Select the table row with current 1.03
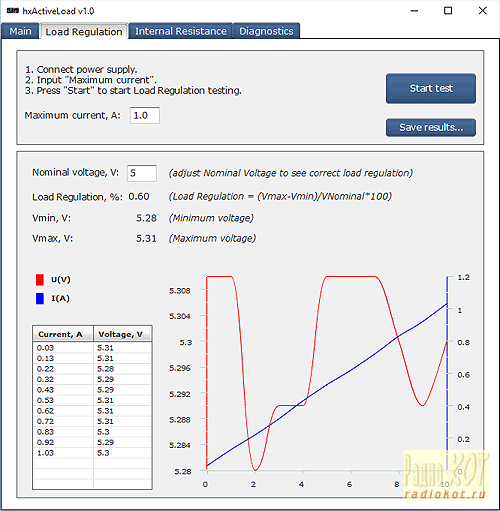 pyautogui.click(x=92, y=453)
